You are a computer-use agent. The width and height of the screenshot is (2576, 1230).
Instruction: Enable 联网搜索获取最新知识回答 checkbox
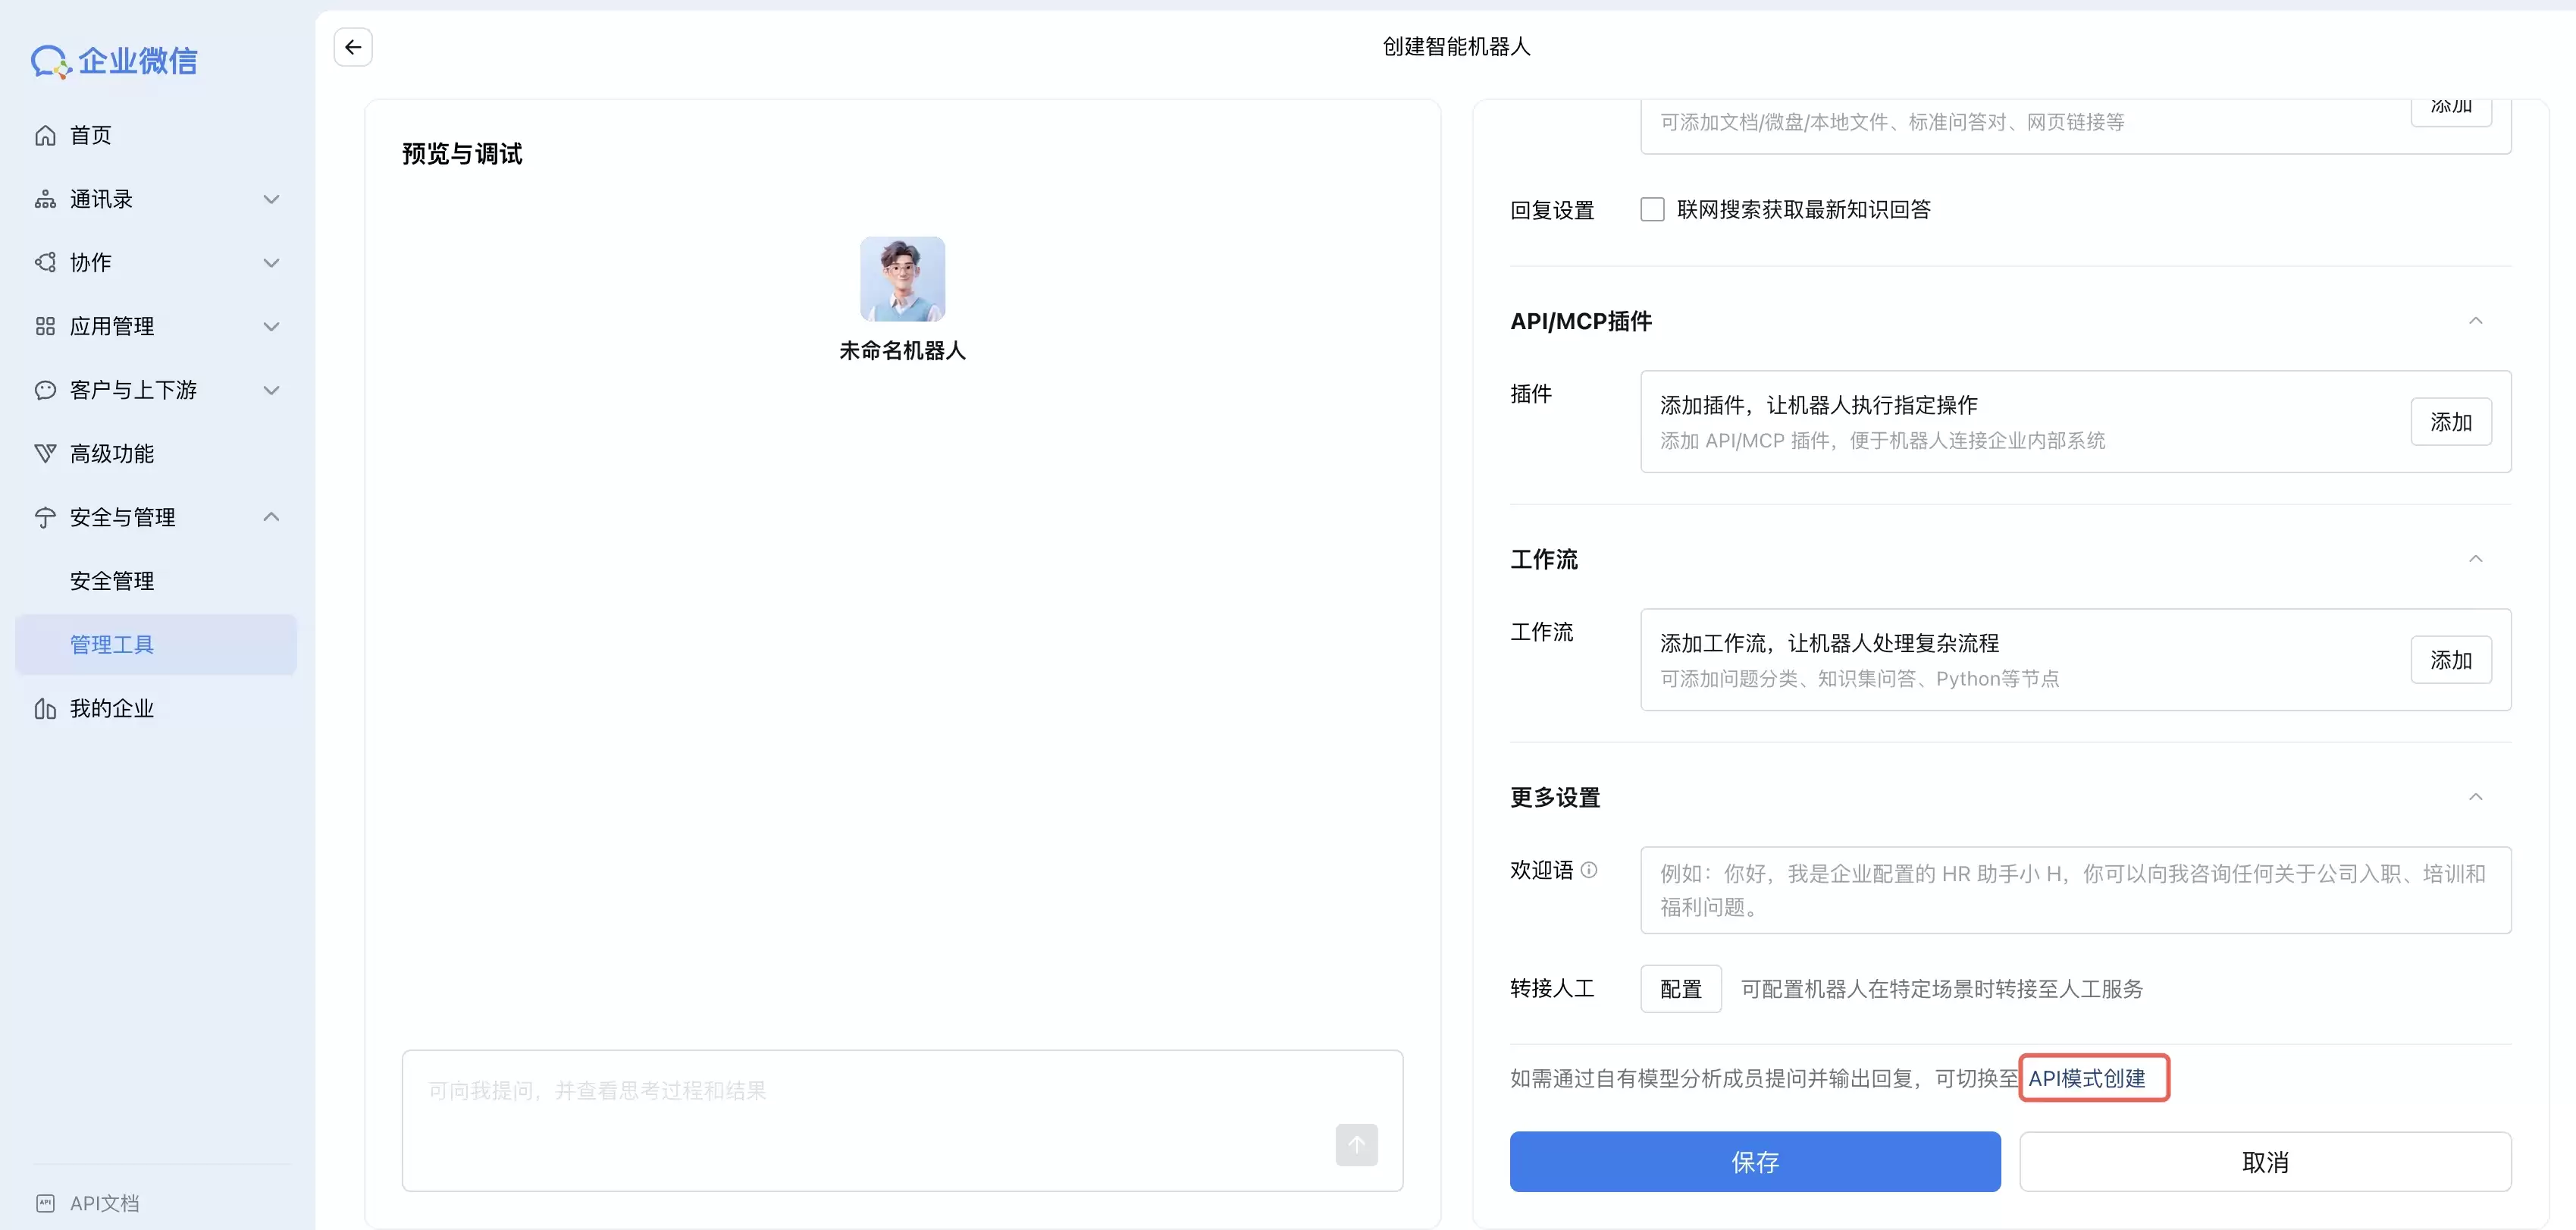pyautogui.click(x=1651, y=209)
